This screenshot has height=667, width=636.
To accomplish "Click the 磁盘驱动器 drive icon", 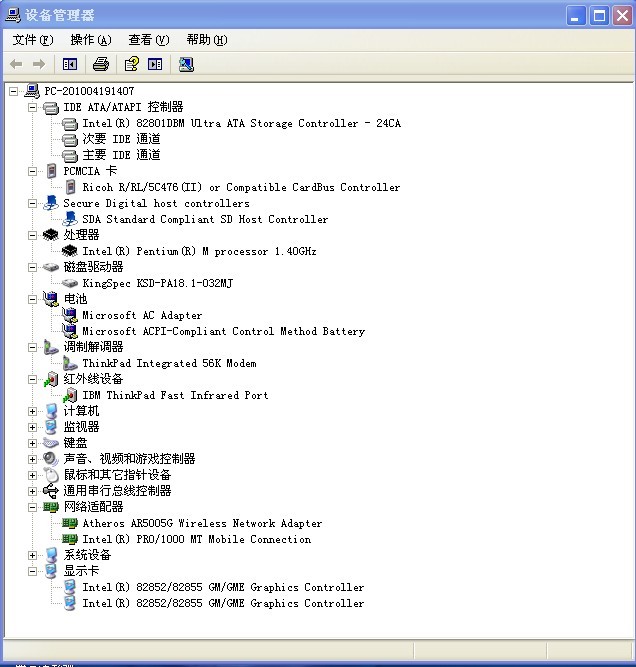I will 51,267.
